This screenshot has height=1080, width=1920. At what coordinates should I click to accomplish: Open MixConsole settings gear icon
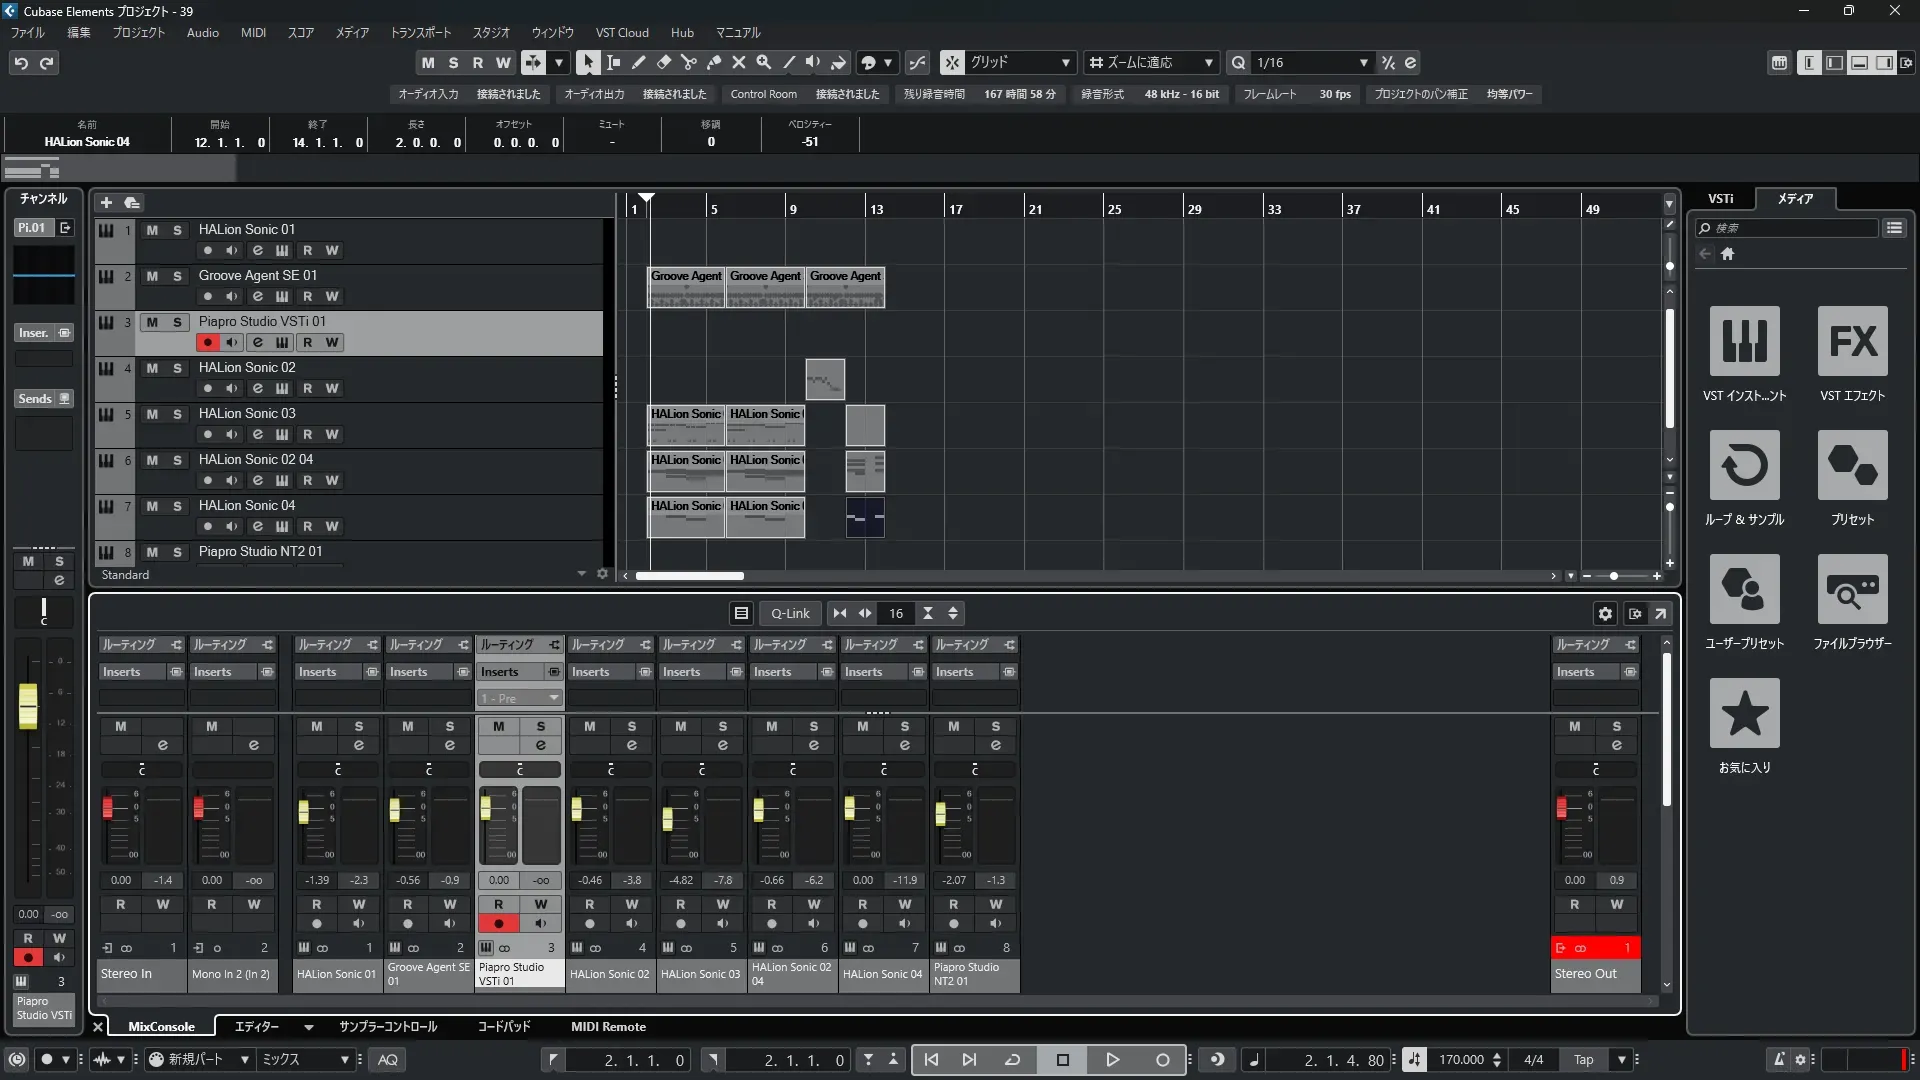pos(1605,614)
